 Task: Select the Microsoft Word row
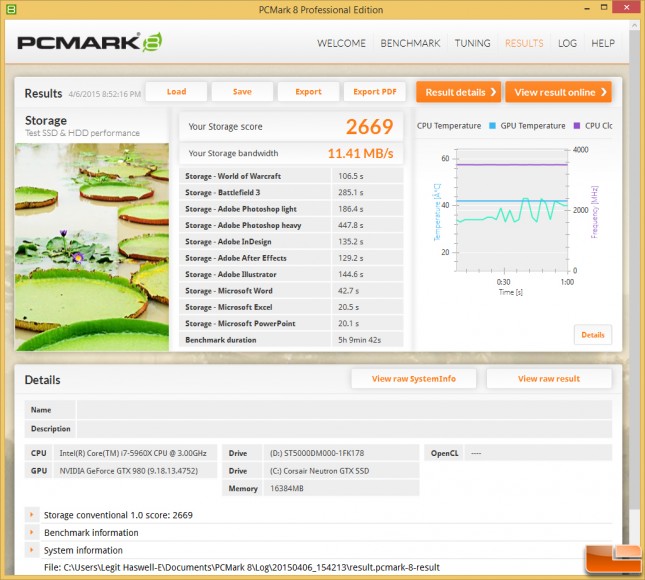point(291,291)
